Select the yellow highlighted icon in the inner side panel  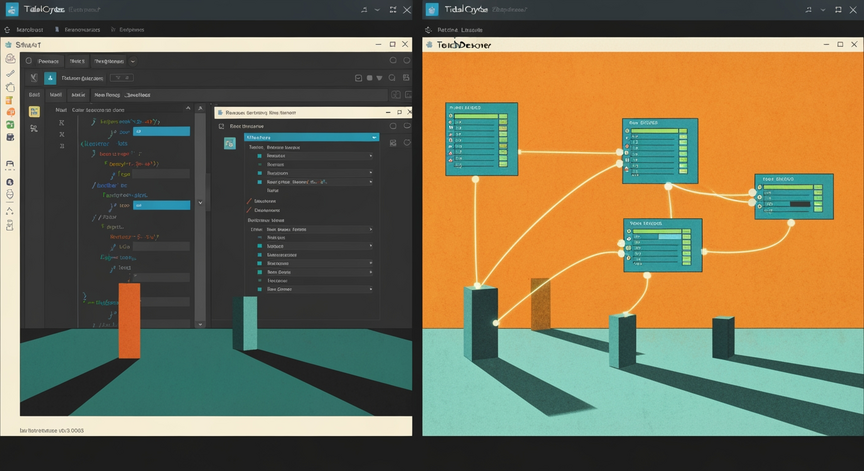[x=34, y=112]
